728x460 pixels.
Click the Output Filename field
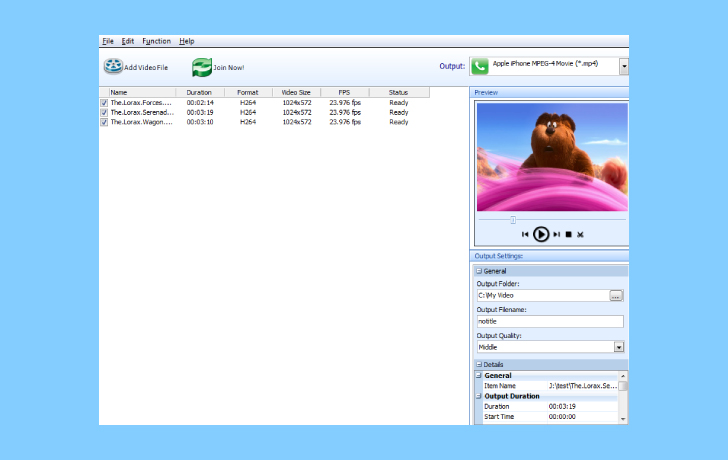pos(550,322)
